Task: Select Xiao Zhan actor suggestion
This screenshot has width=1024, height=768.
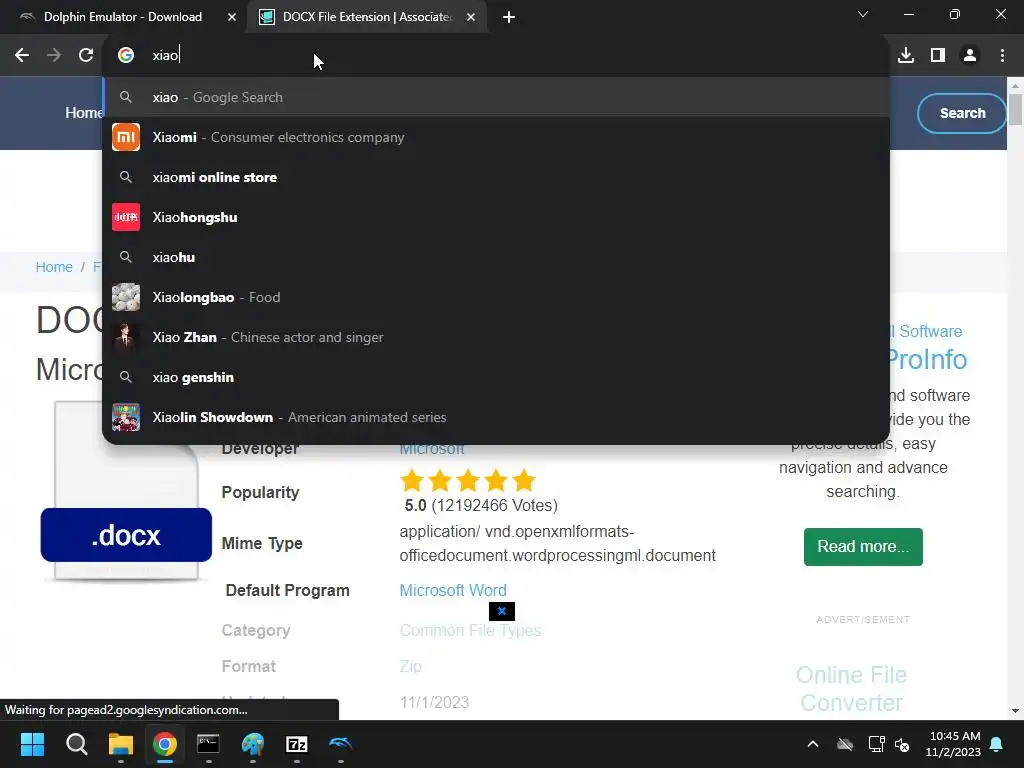Action: (496, 337)
